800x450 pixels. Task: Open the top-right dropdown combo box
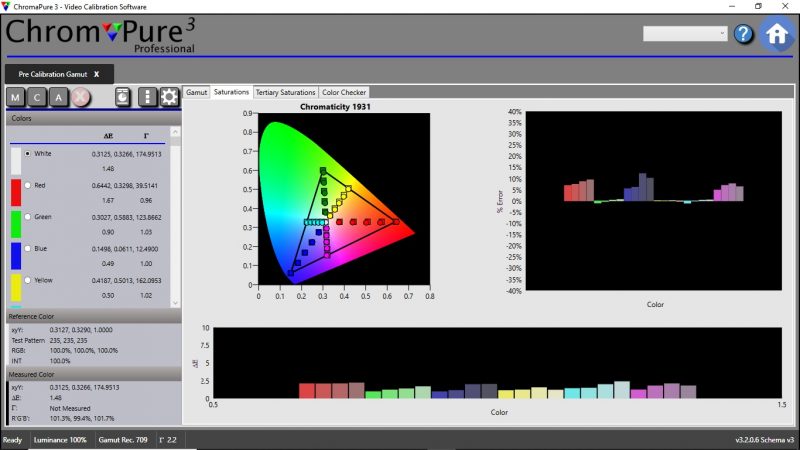click(x=685, y=34)
